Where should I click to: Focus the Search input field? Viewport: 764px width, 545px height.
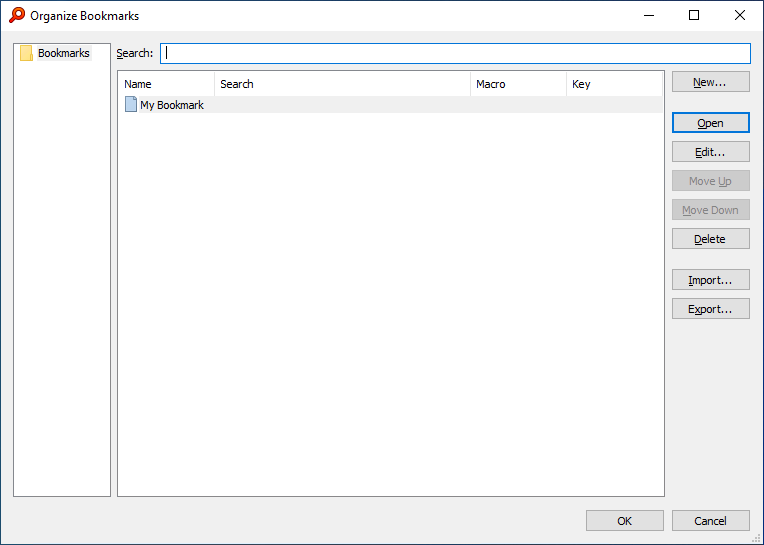point(456,53)
